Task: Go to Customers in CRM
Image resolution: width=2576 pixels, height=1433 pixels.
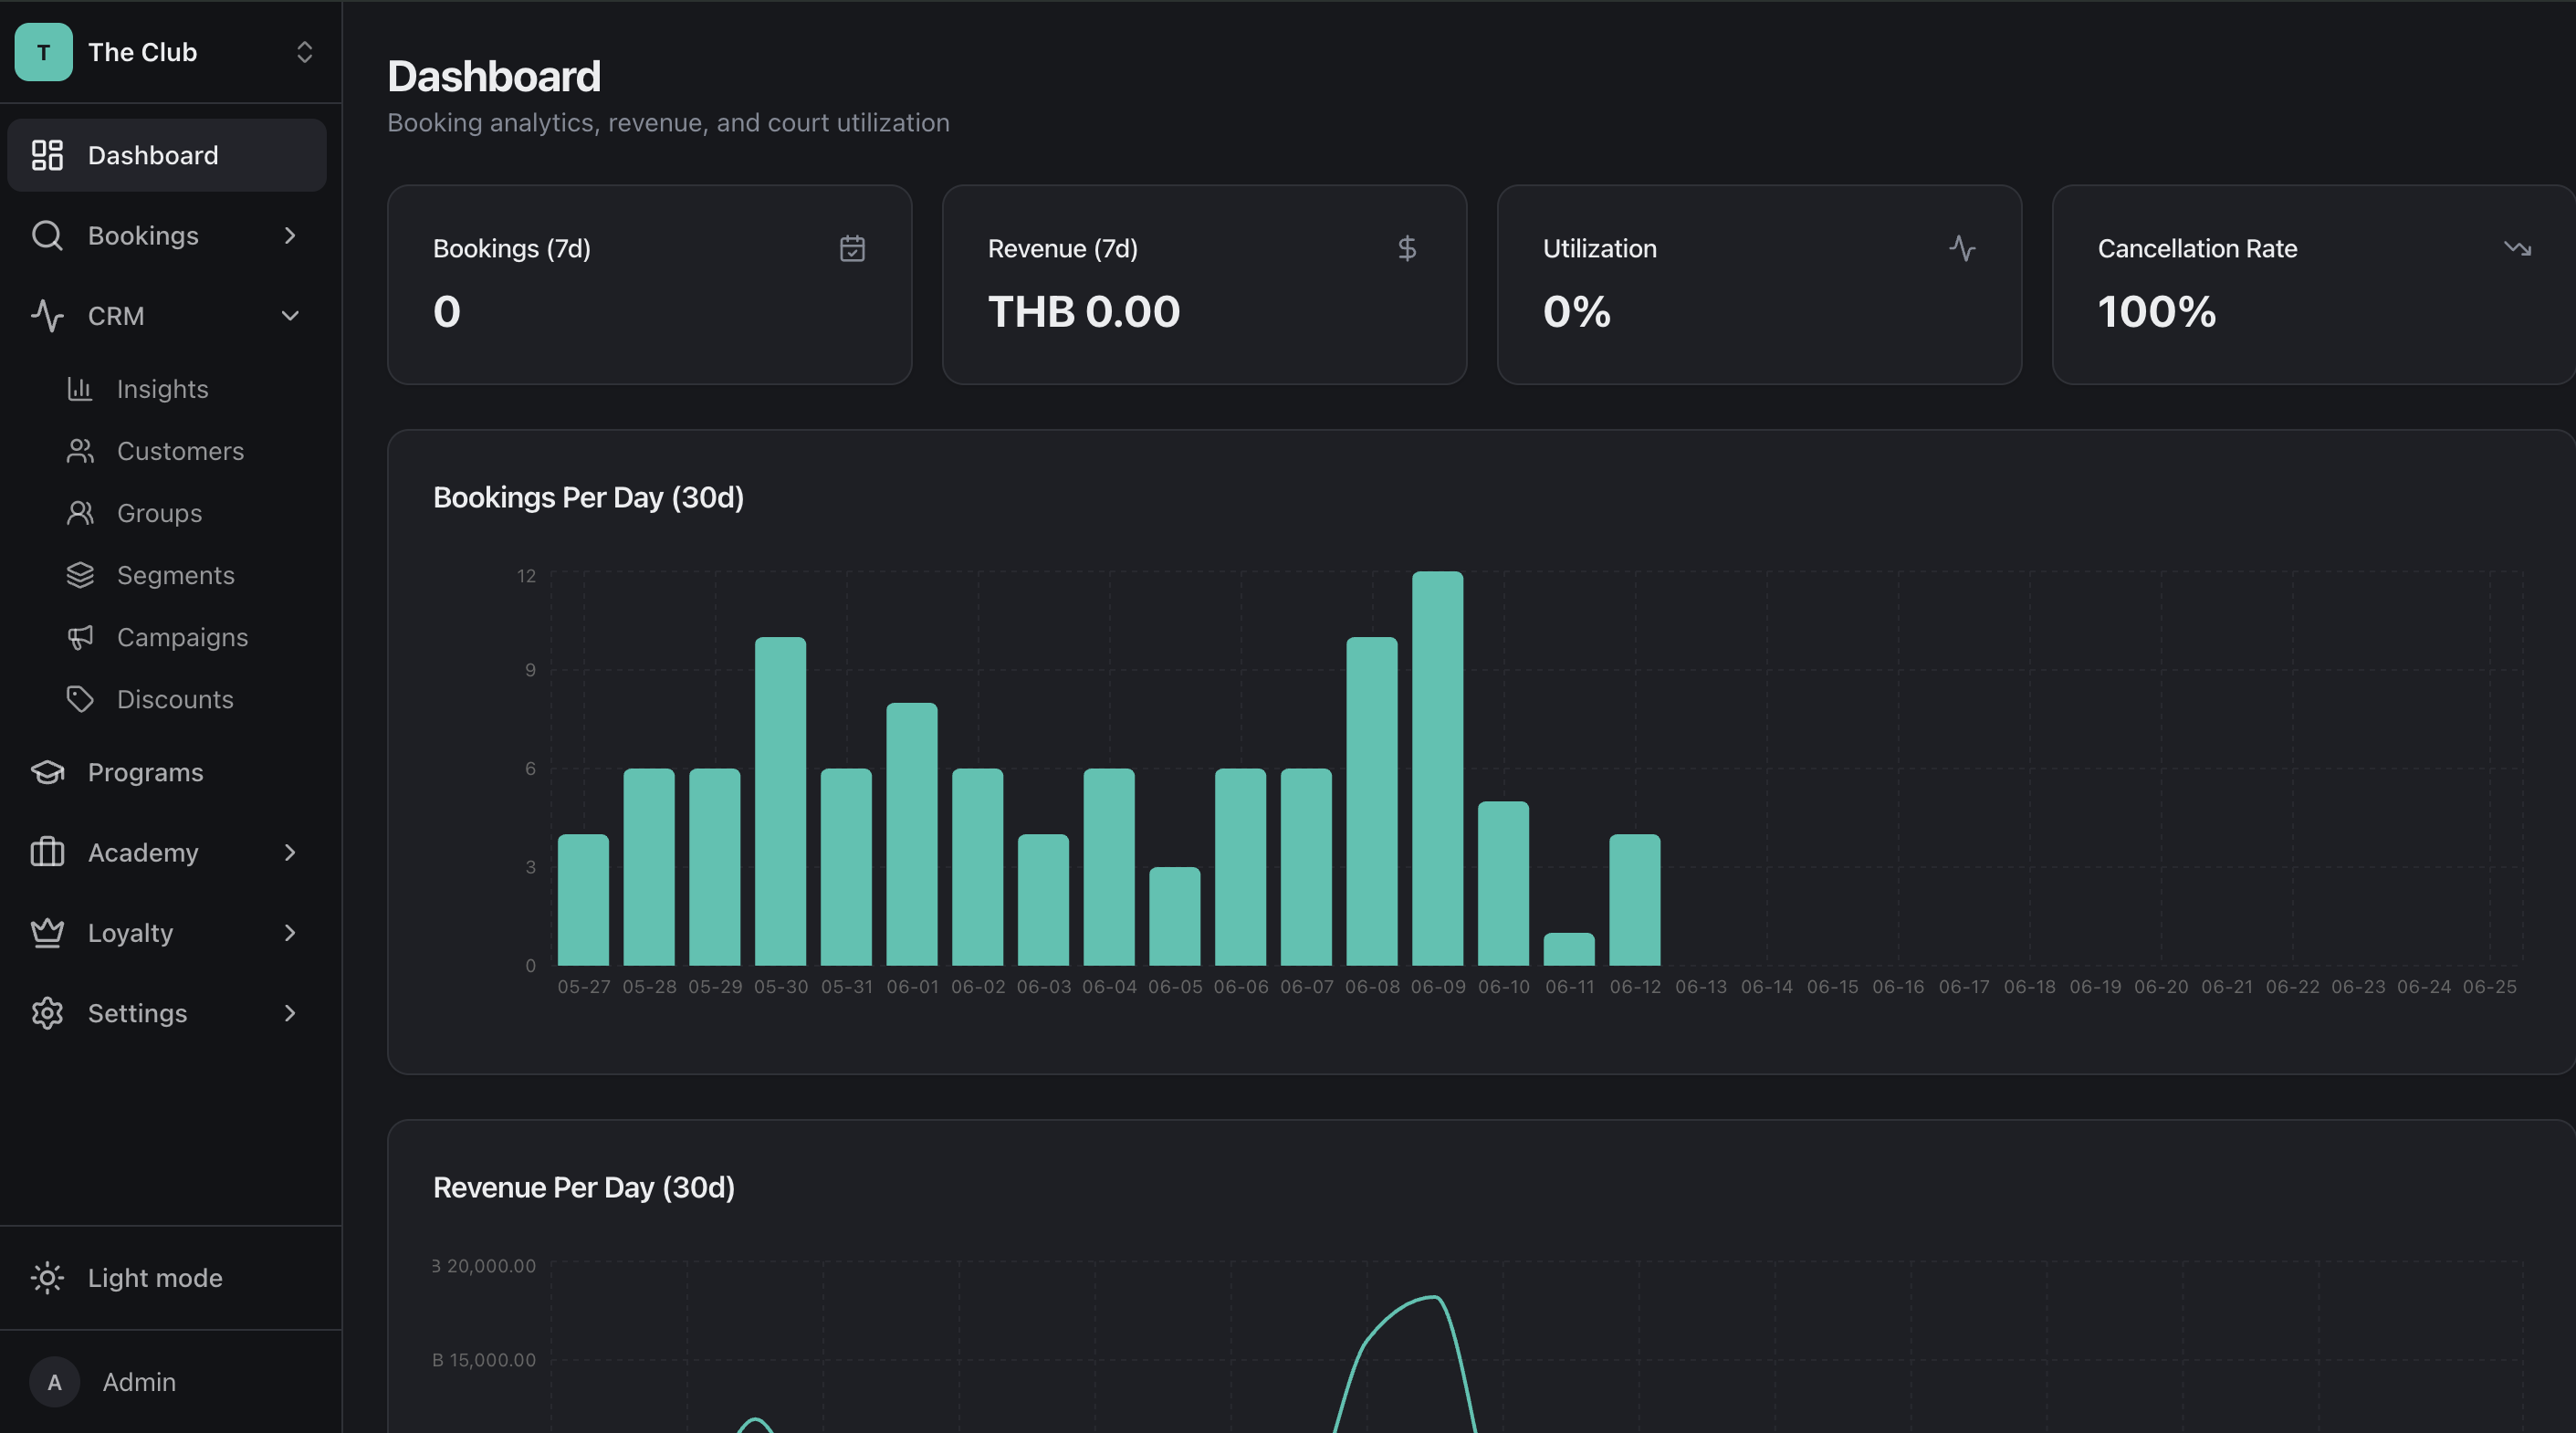Action: pos(180,451)
